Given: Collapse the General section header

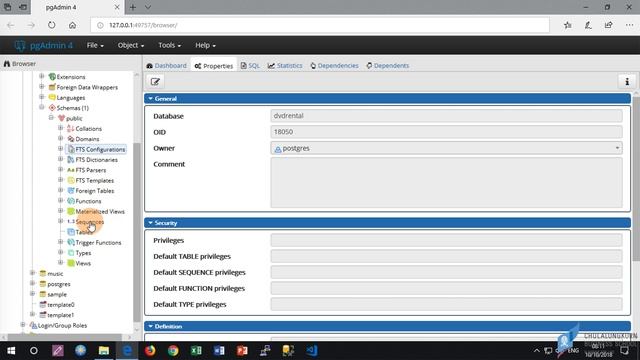Looking at the screenshot, I should [387, 98].
